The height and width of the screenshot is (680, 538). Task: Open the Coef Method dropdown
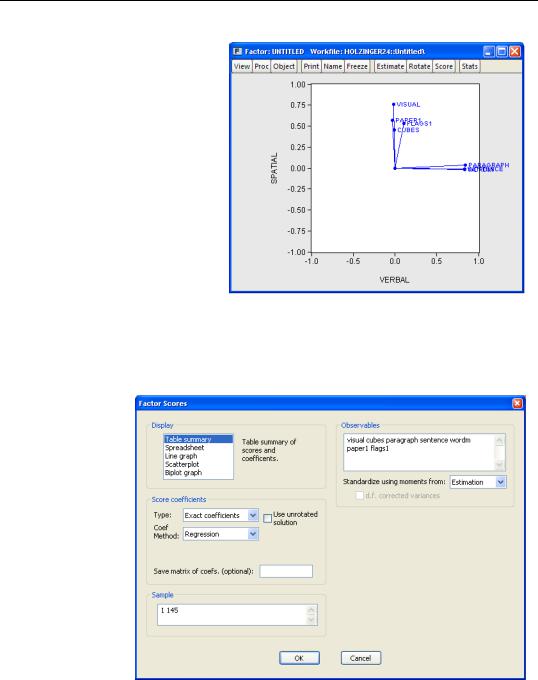coord(221,534)
